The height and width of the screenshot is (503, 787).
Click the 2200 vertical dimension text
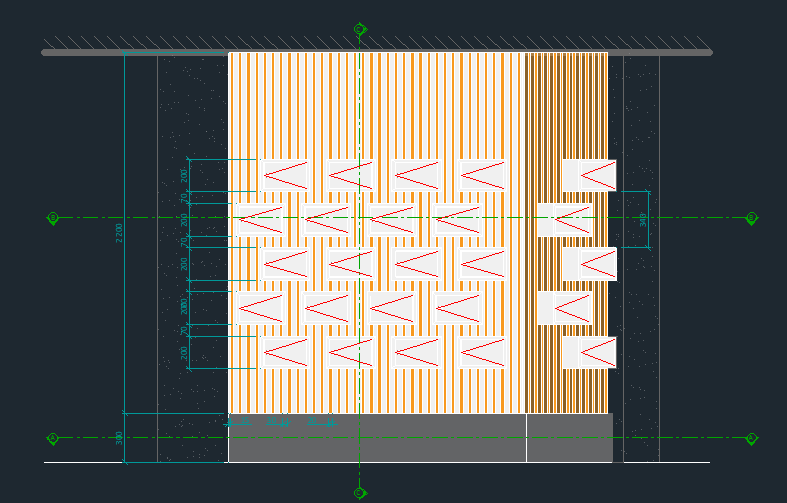pyautogui.click(x=119, y=232)
